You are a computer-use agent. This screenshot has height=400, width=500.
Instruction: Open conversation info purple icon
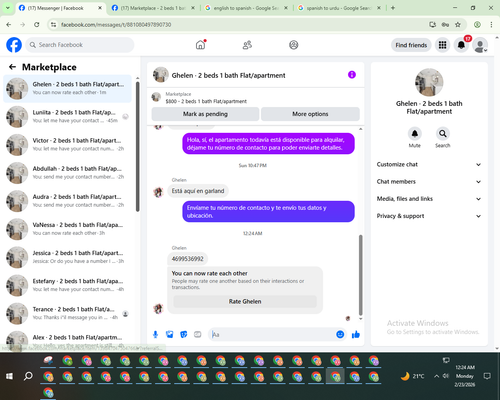pos(352,75)
